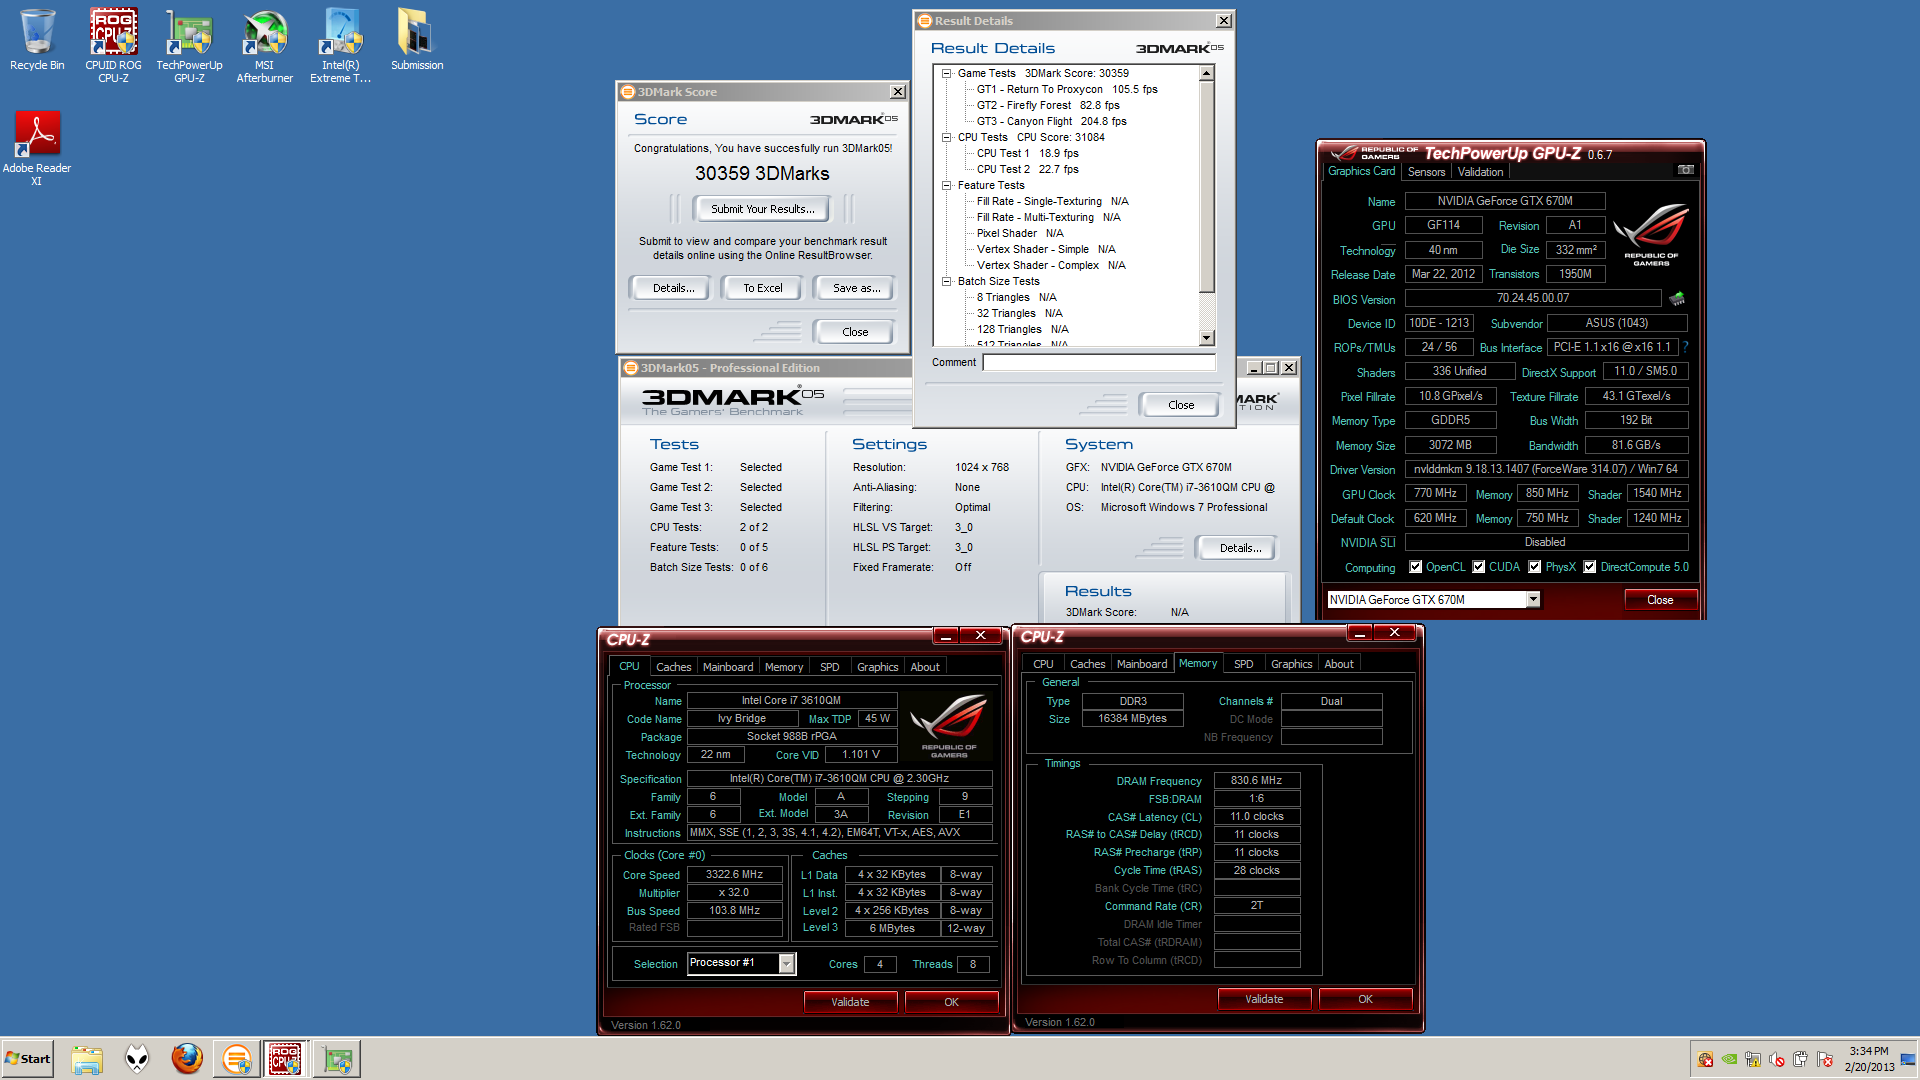Switch to the Sensors tab in GPU-Z

click(x=1426, y=172)
